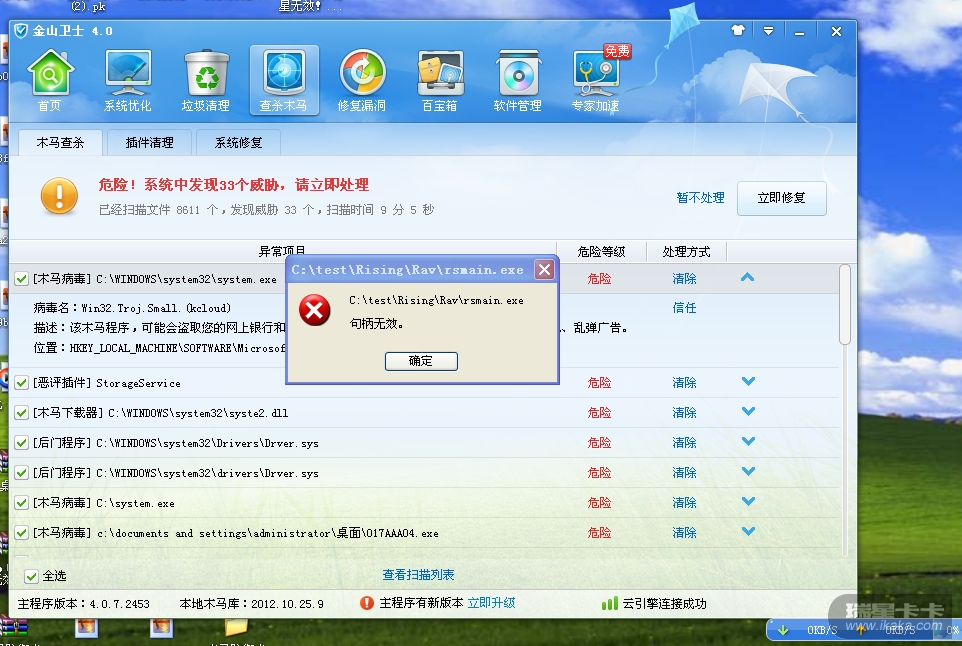Collapse the system32\system.exe details
The width and height of the screenshot is (962, 646).
pyautogui.click(x=747, y=277)
